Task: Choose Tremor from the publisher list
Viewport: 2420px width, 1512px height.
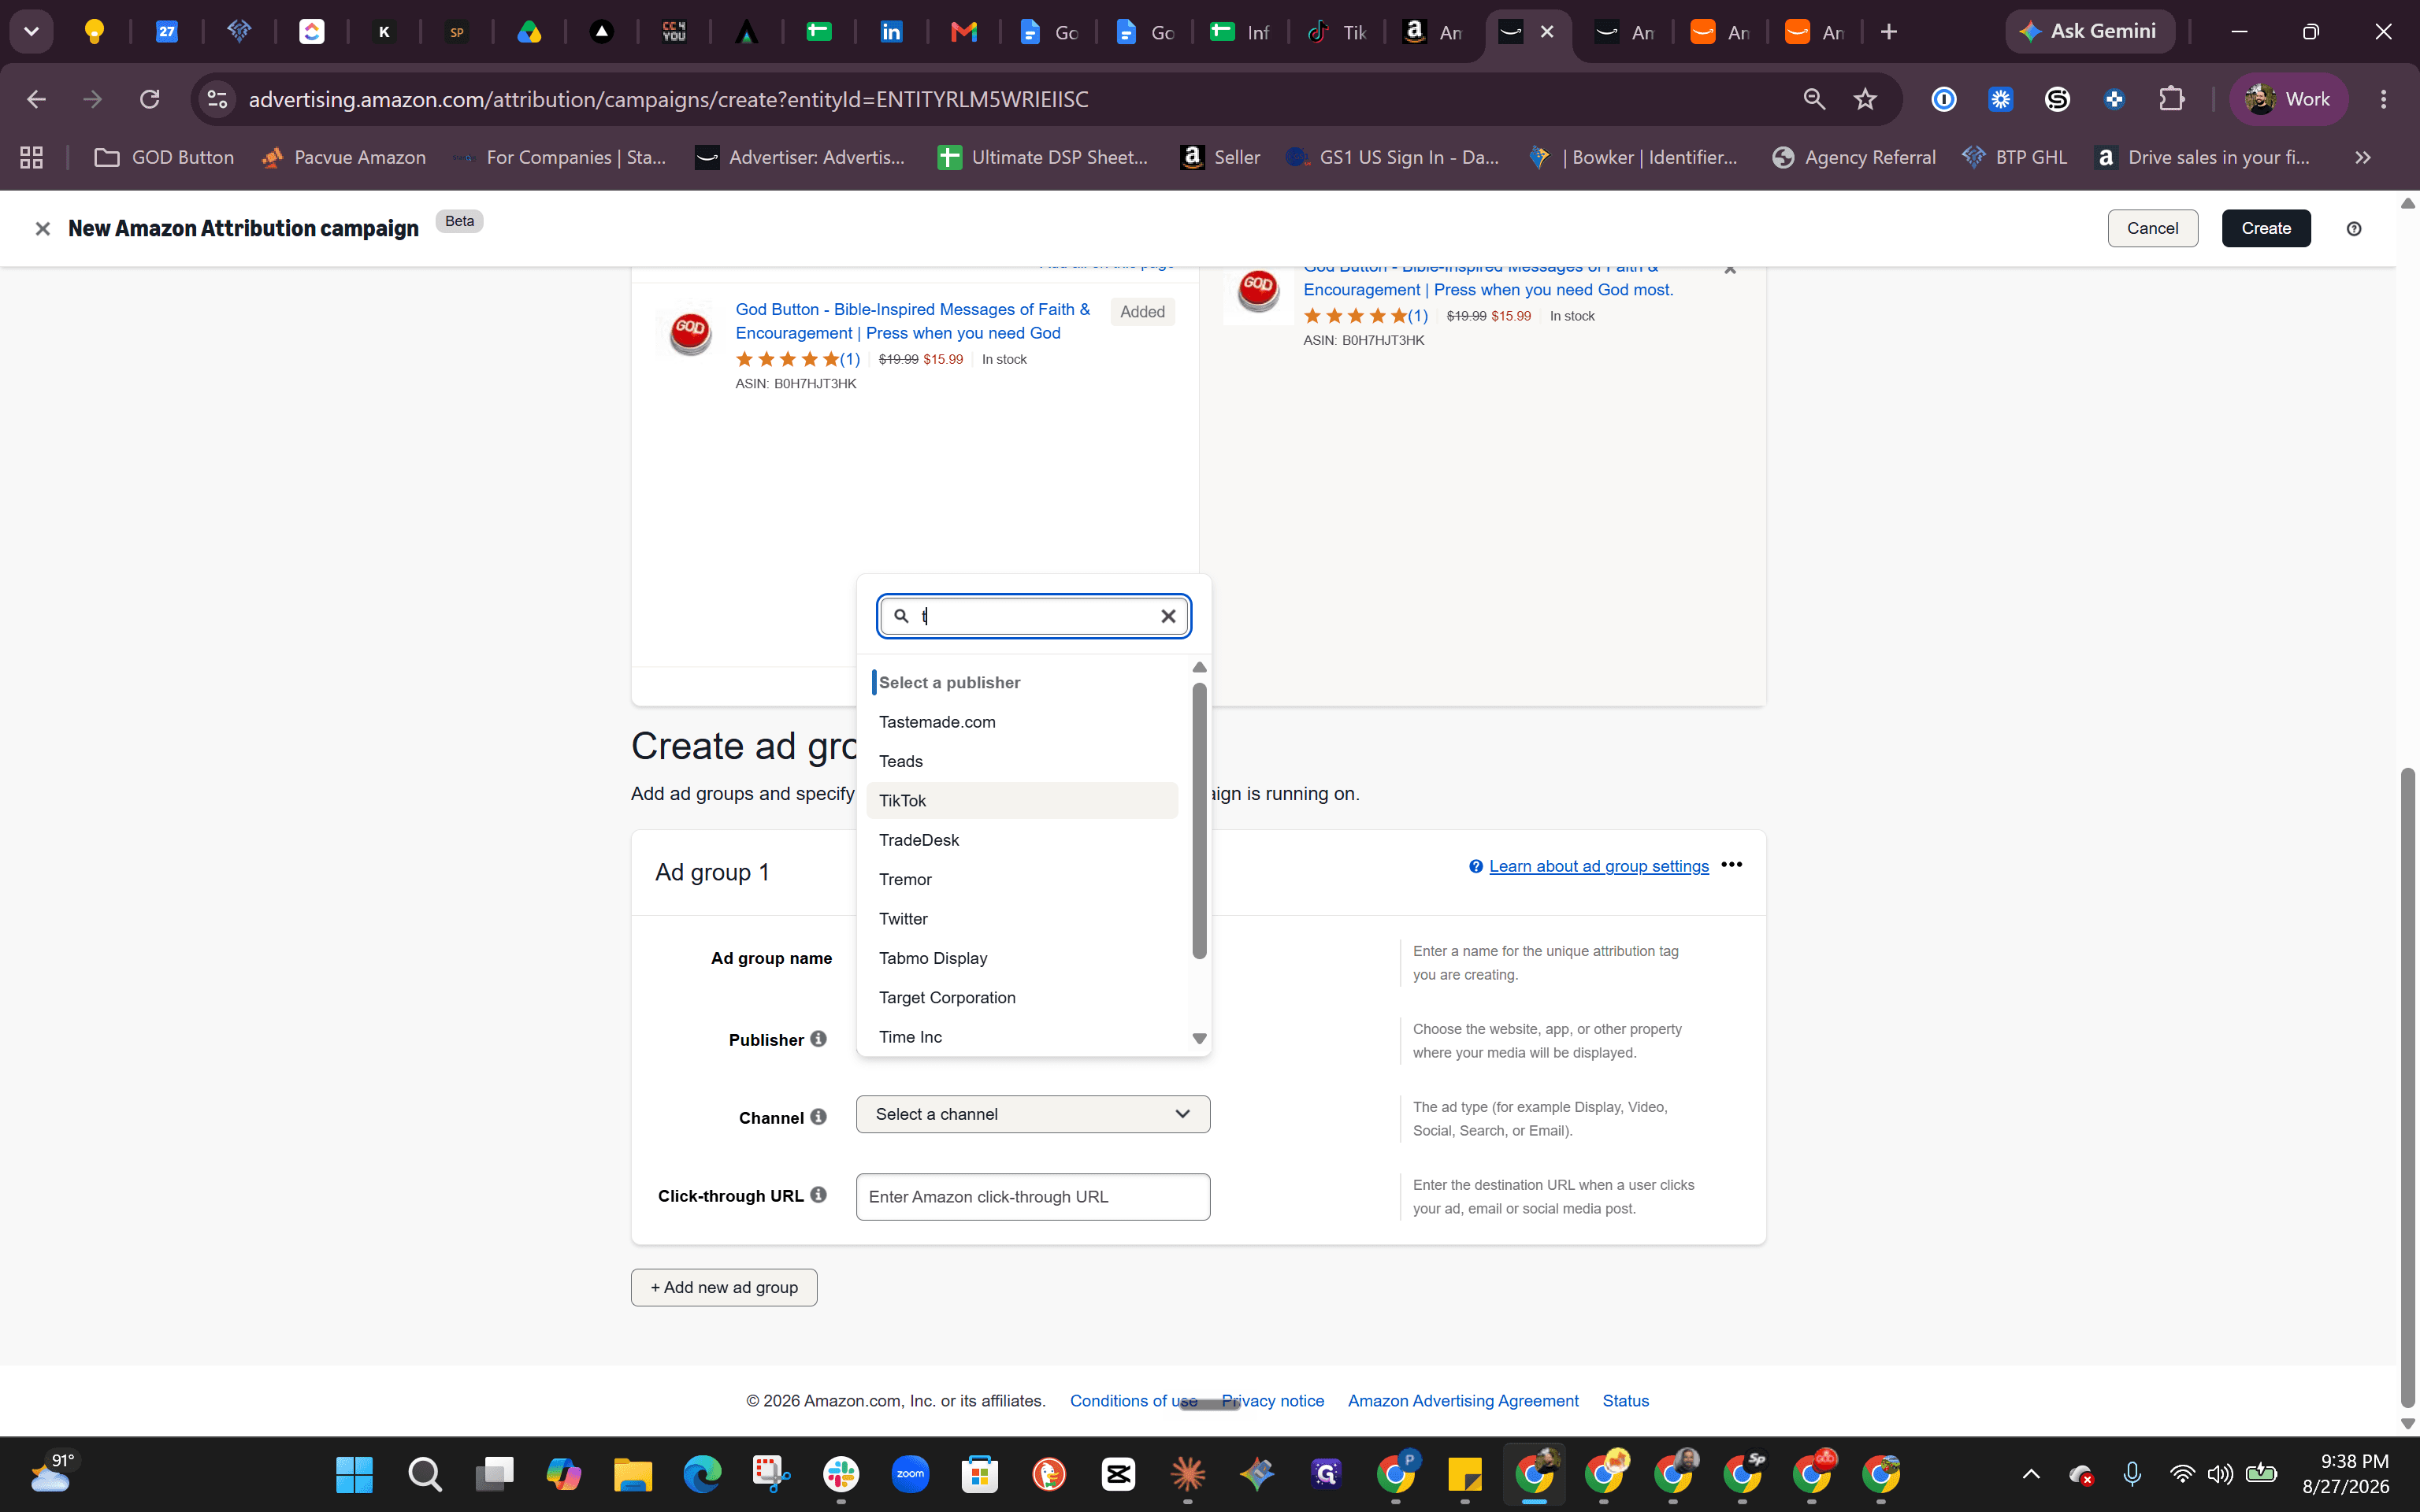Action: (1022, 879)
